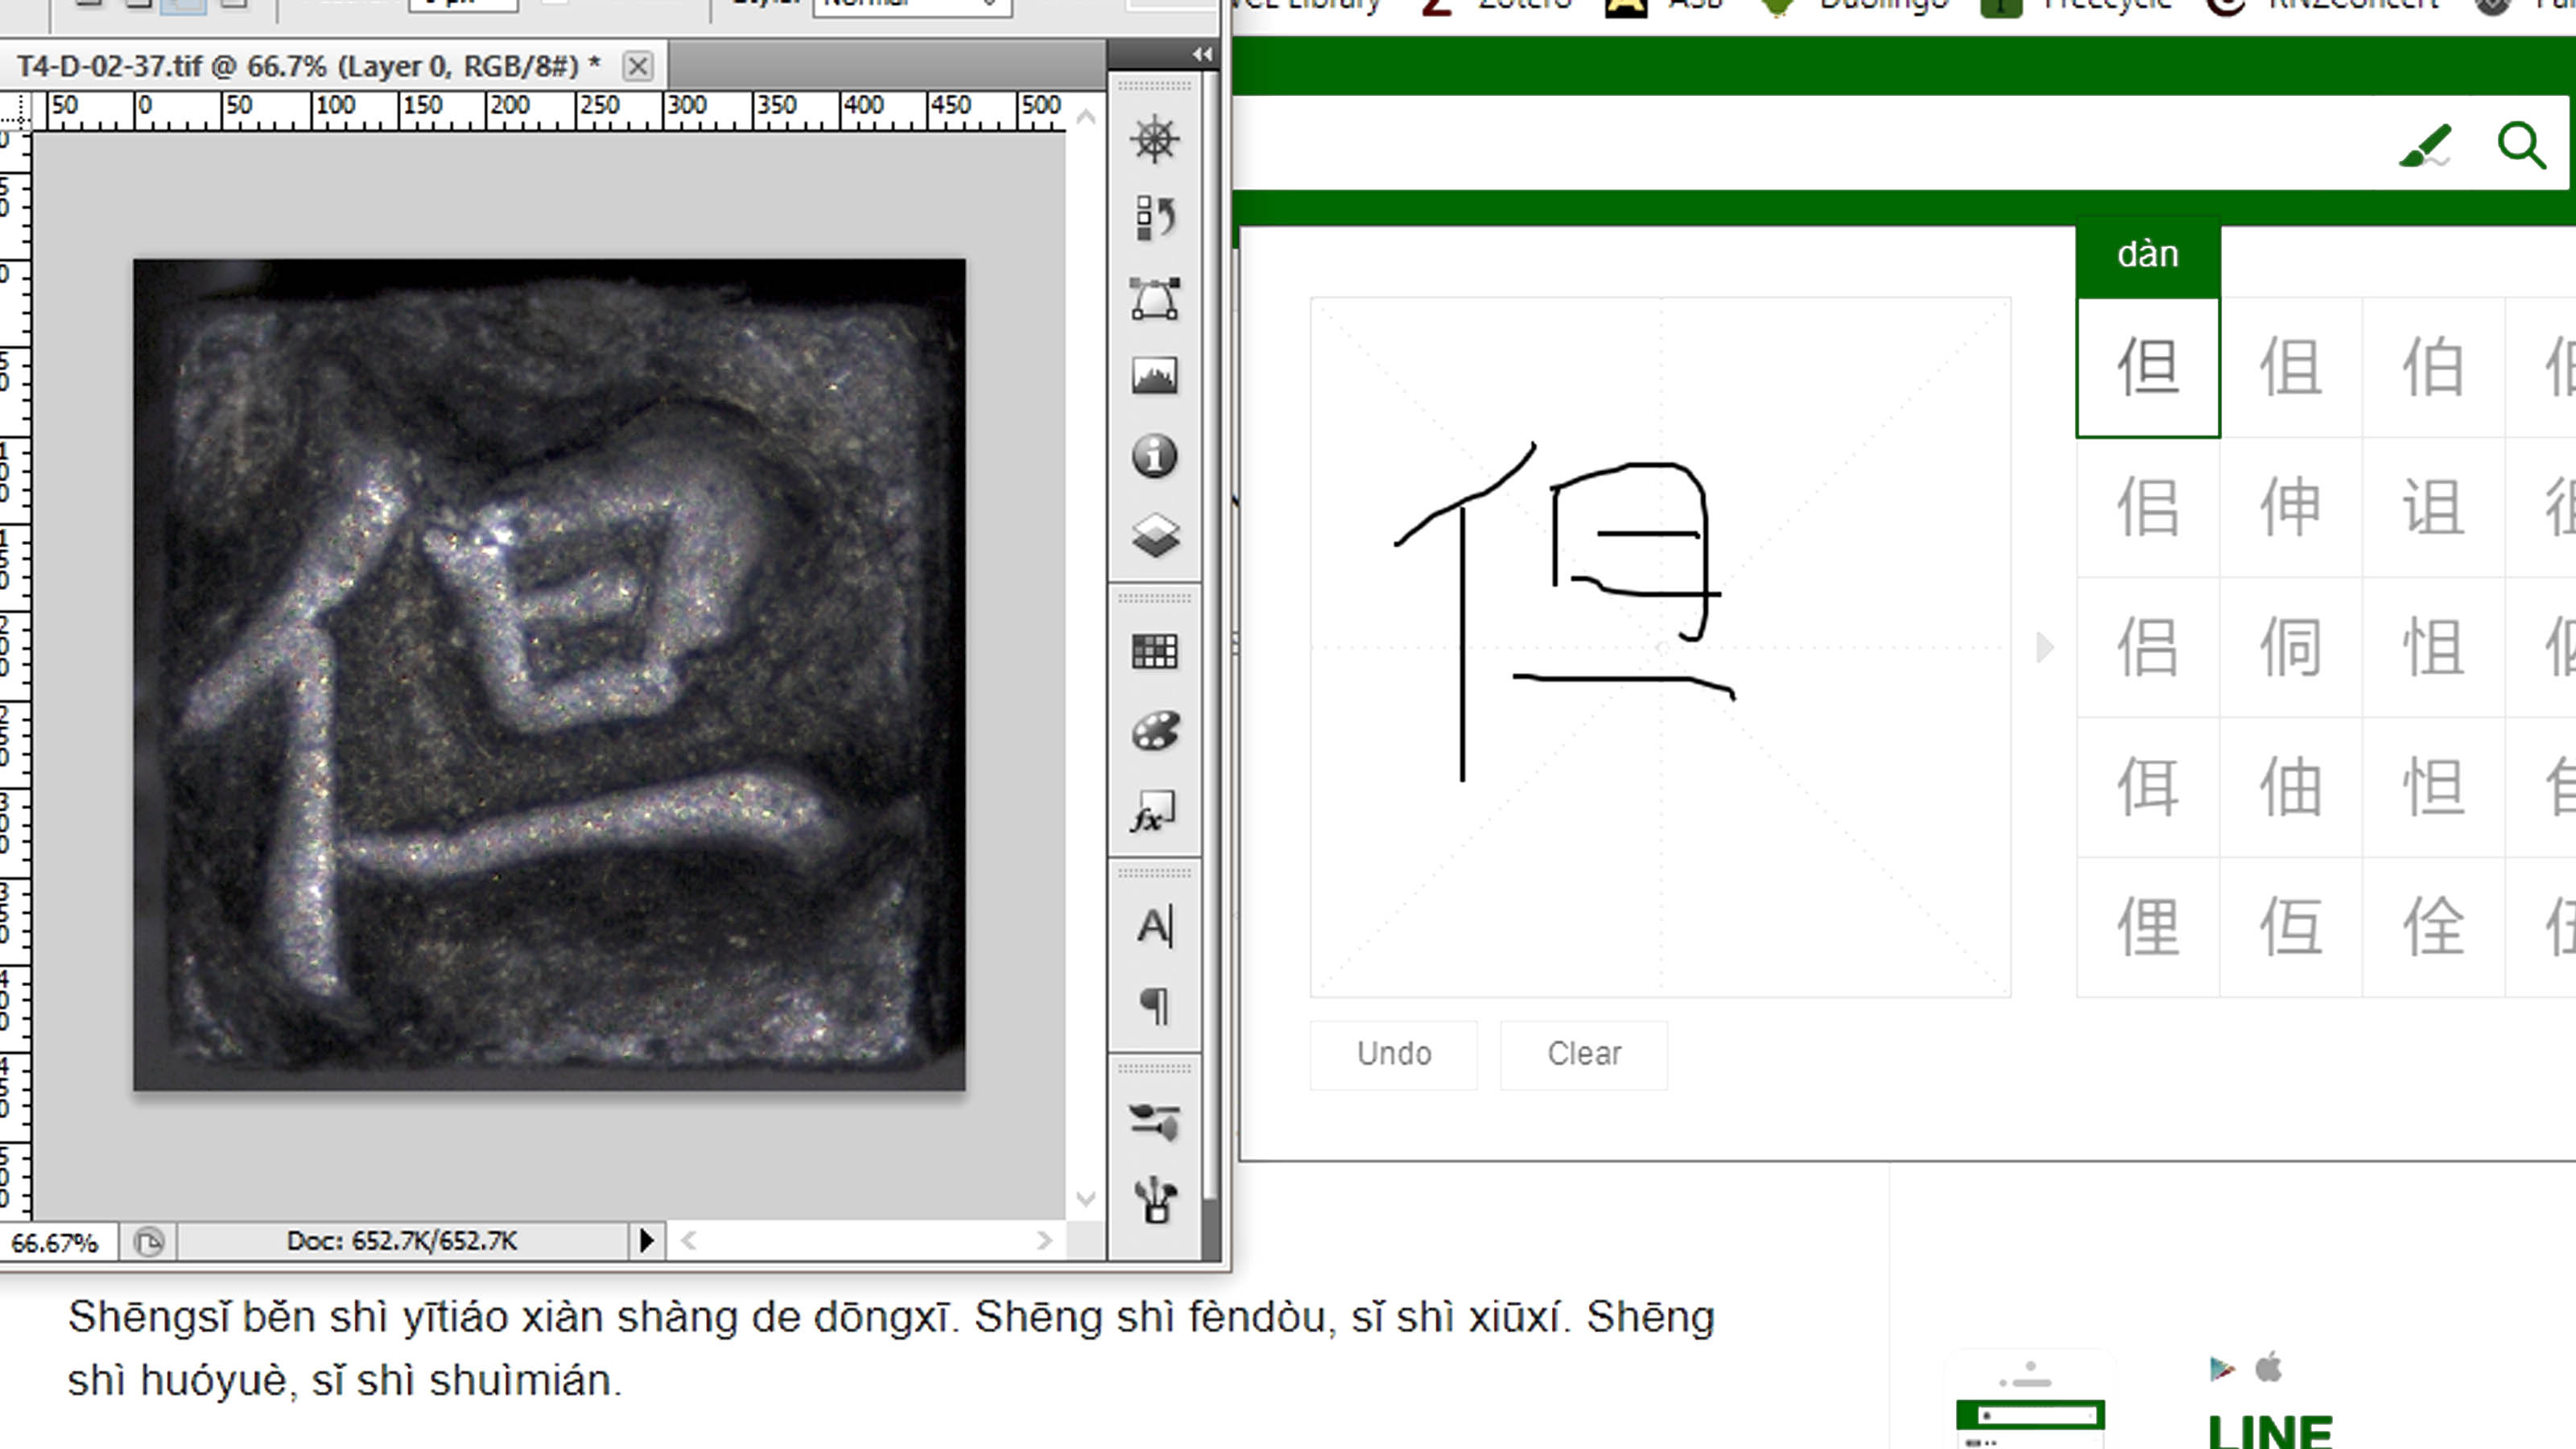Open the History panel icon

point(1154,217)
